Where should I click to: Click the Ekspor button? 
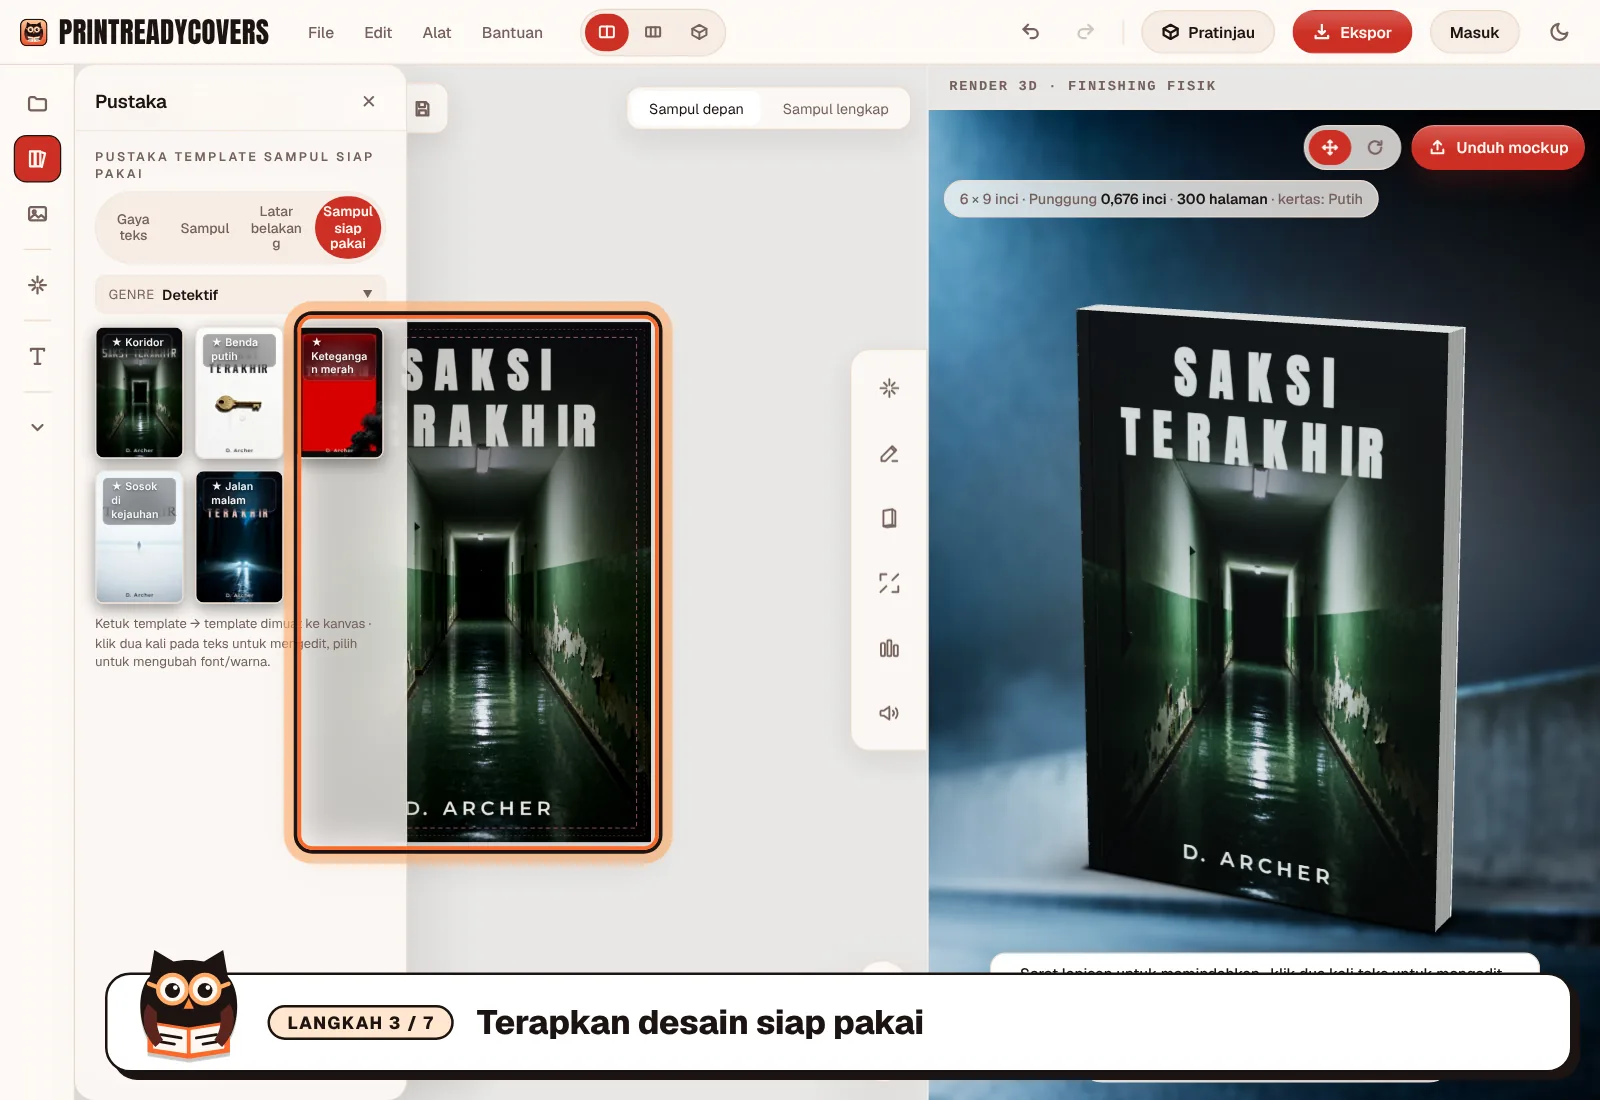[x=1352, y=32]
